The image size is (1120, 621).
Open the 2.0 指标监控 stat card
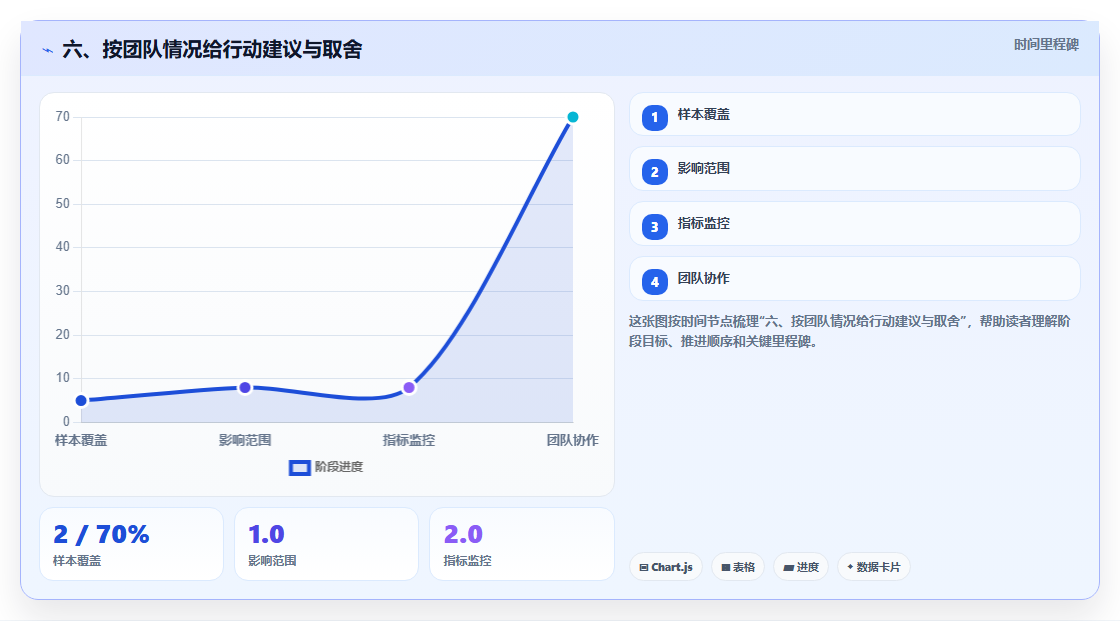pyautogui.click(x=521, y=544)
